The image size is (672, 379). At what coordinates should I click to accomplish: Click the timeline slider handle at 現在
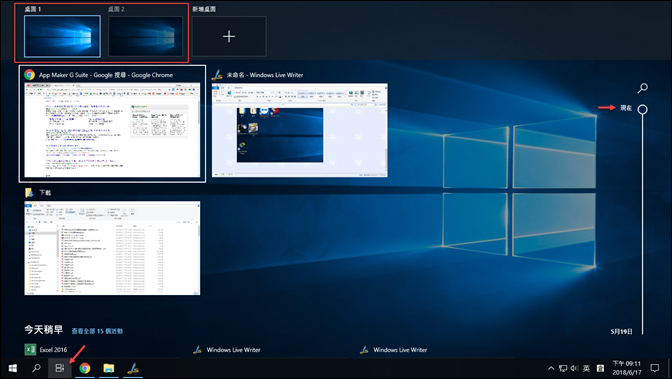tap(642, 109)
